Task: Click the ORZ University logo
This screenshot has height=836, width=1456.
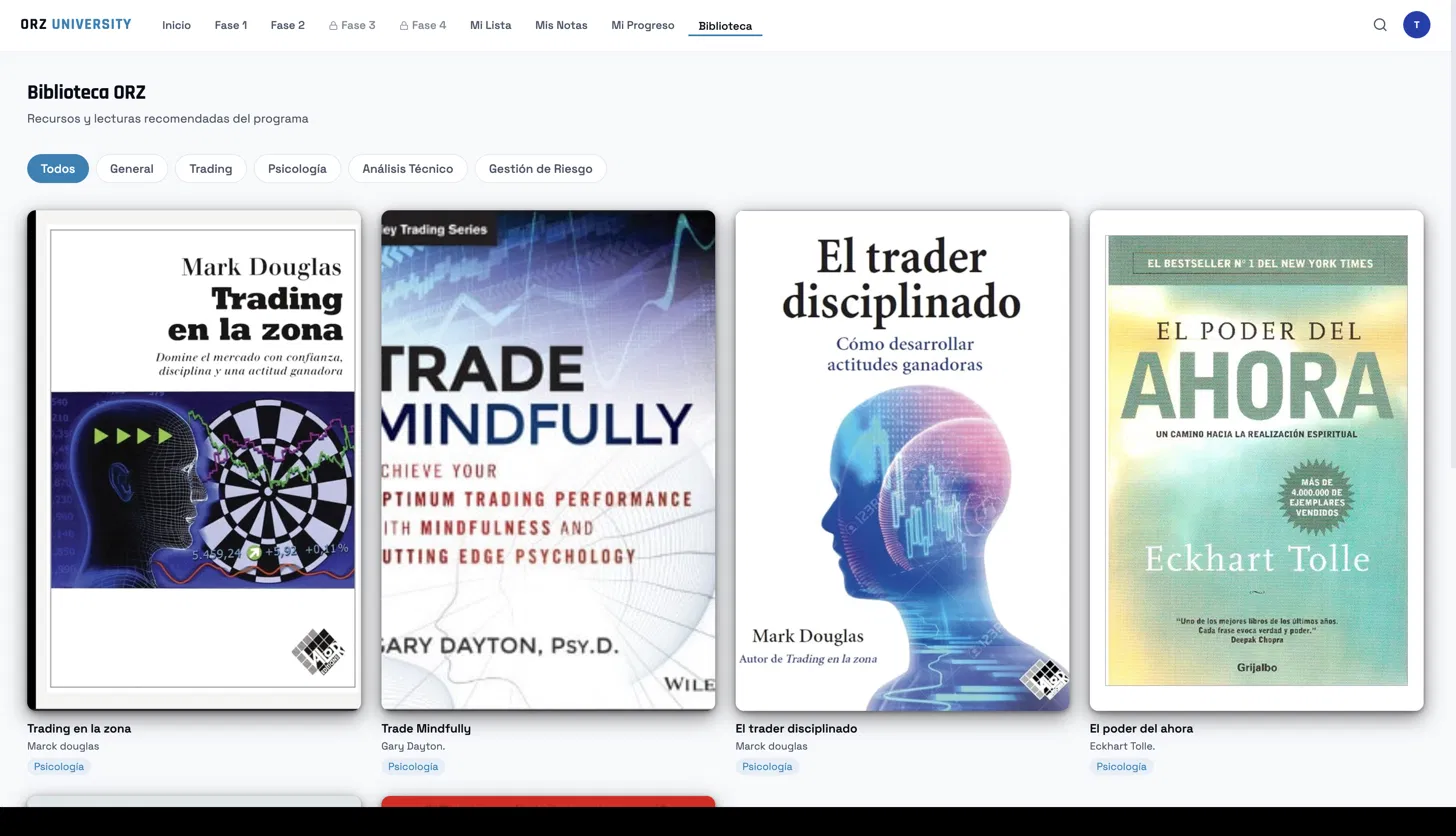Action: pyautogui.click(x=76, y=24)
